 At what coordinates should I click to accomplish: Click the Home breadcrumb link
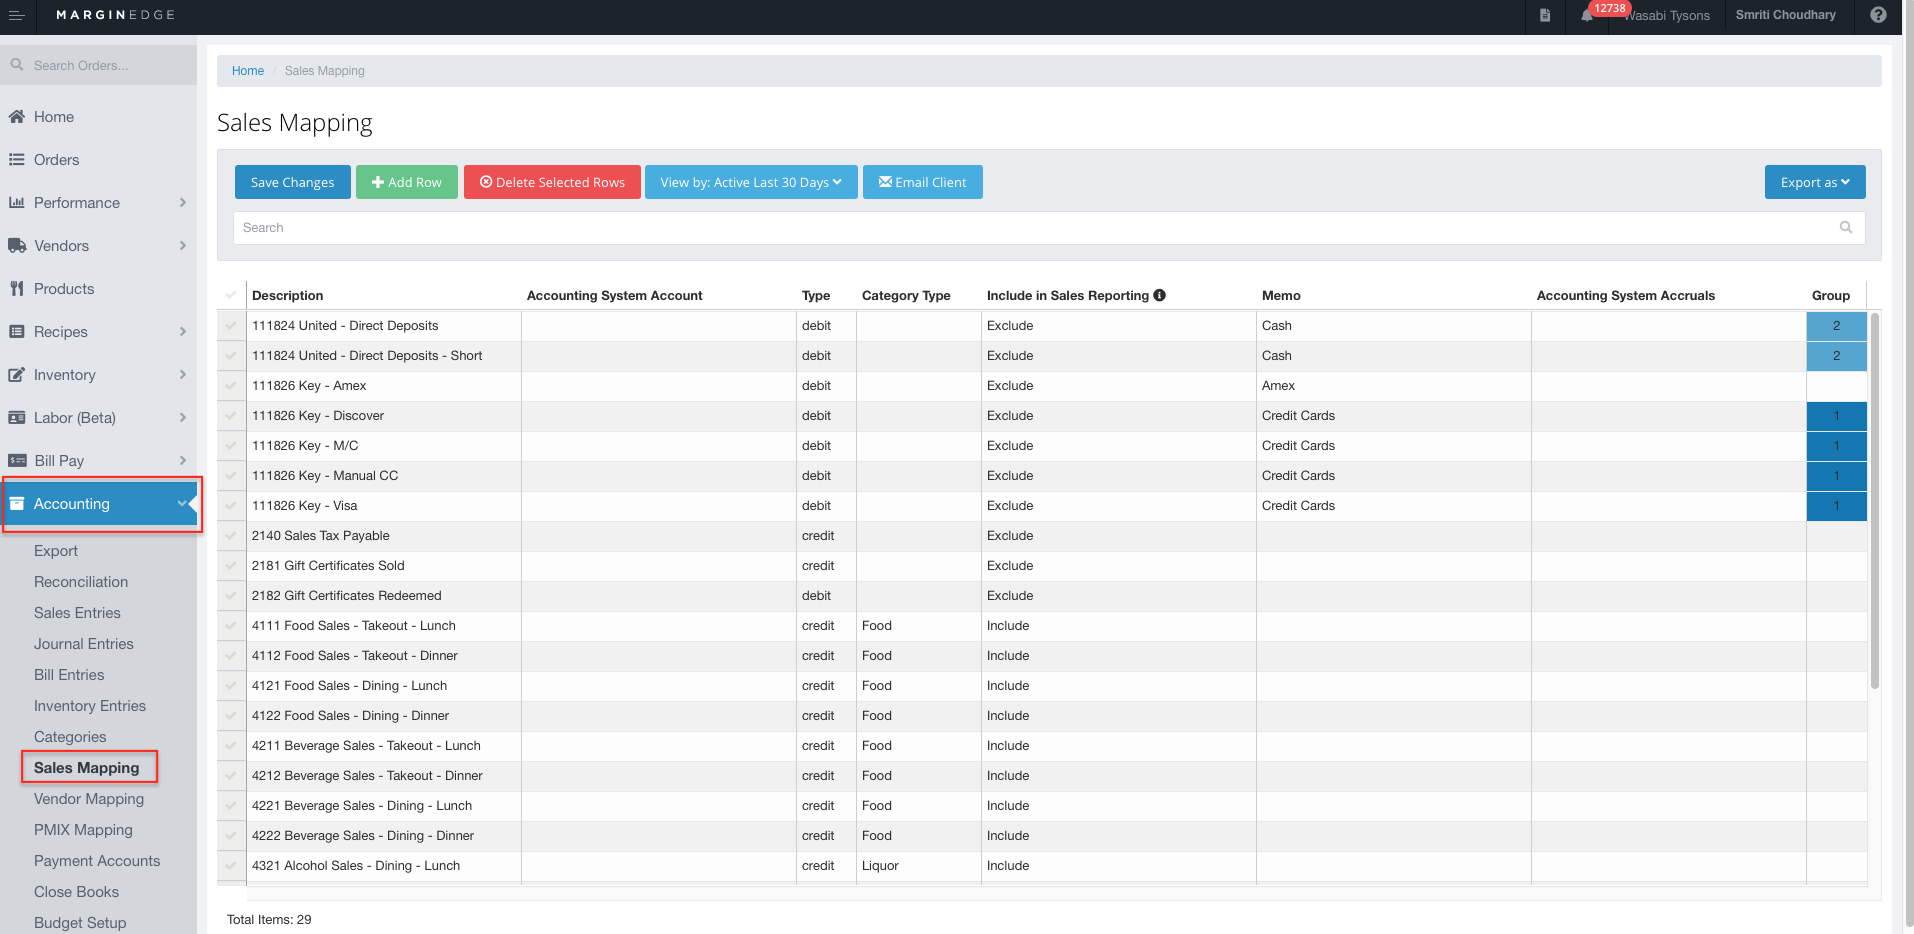[x=248, y=71]
